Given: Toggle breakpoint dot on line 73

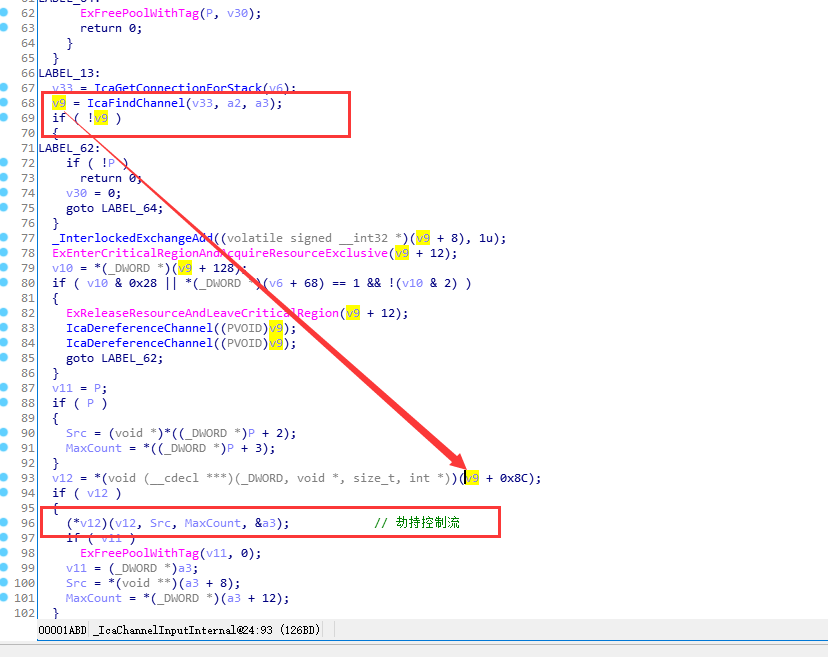Looking at the screenshot, I should pos(4,177).
